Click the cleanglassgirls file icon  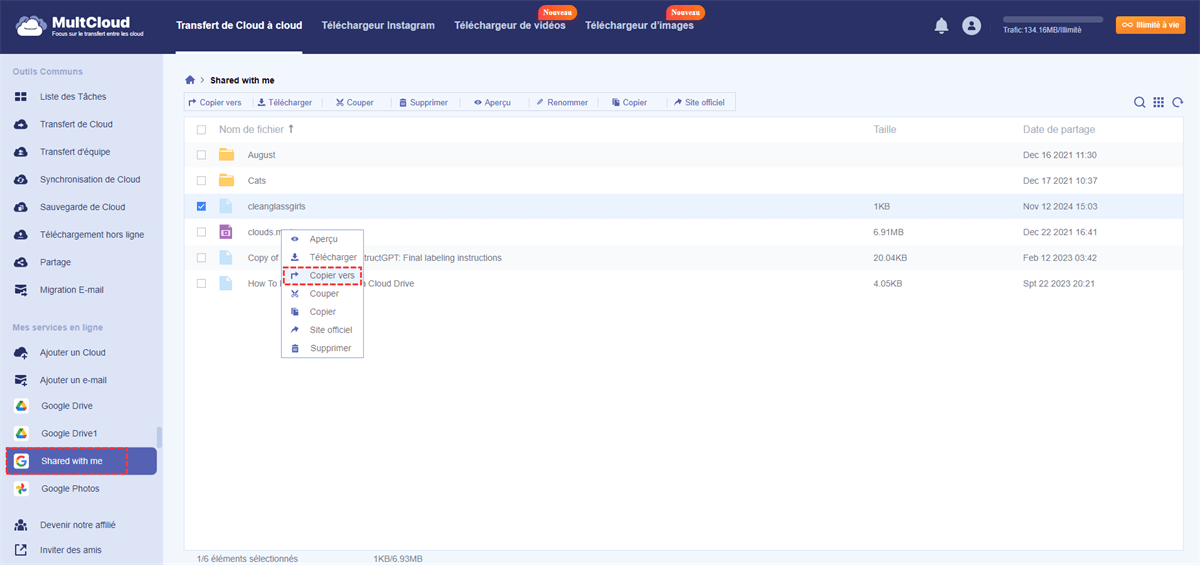click(x=226, y=206)
